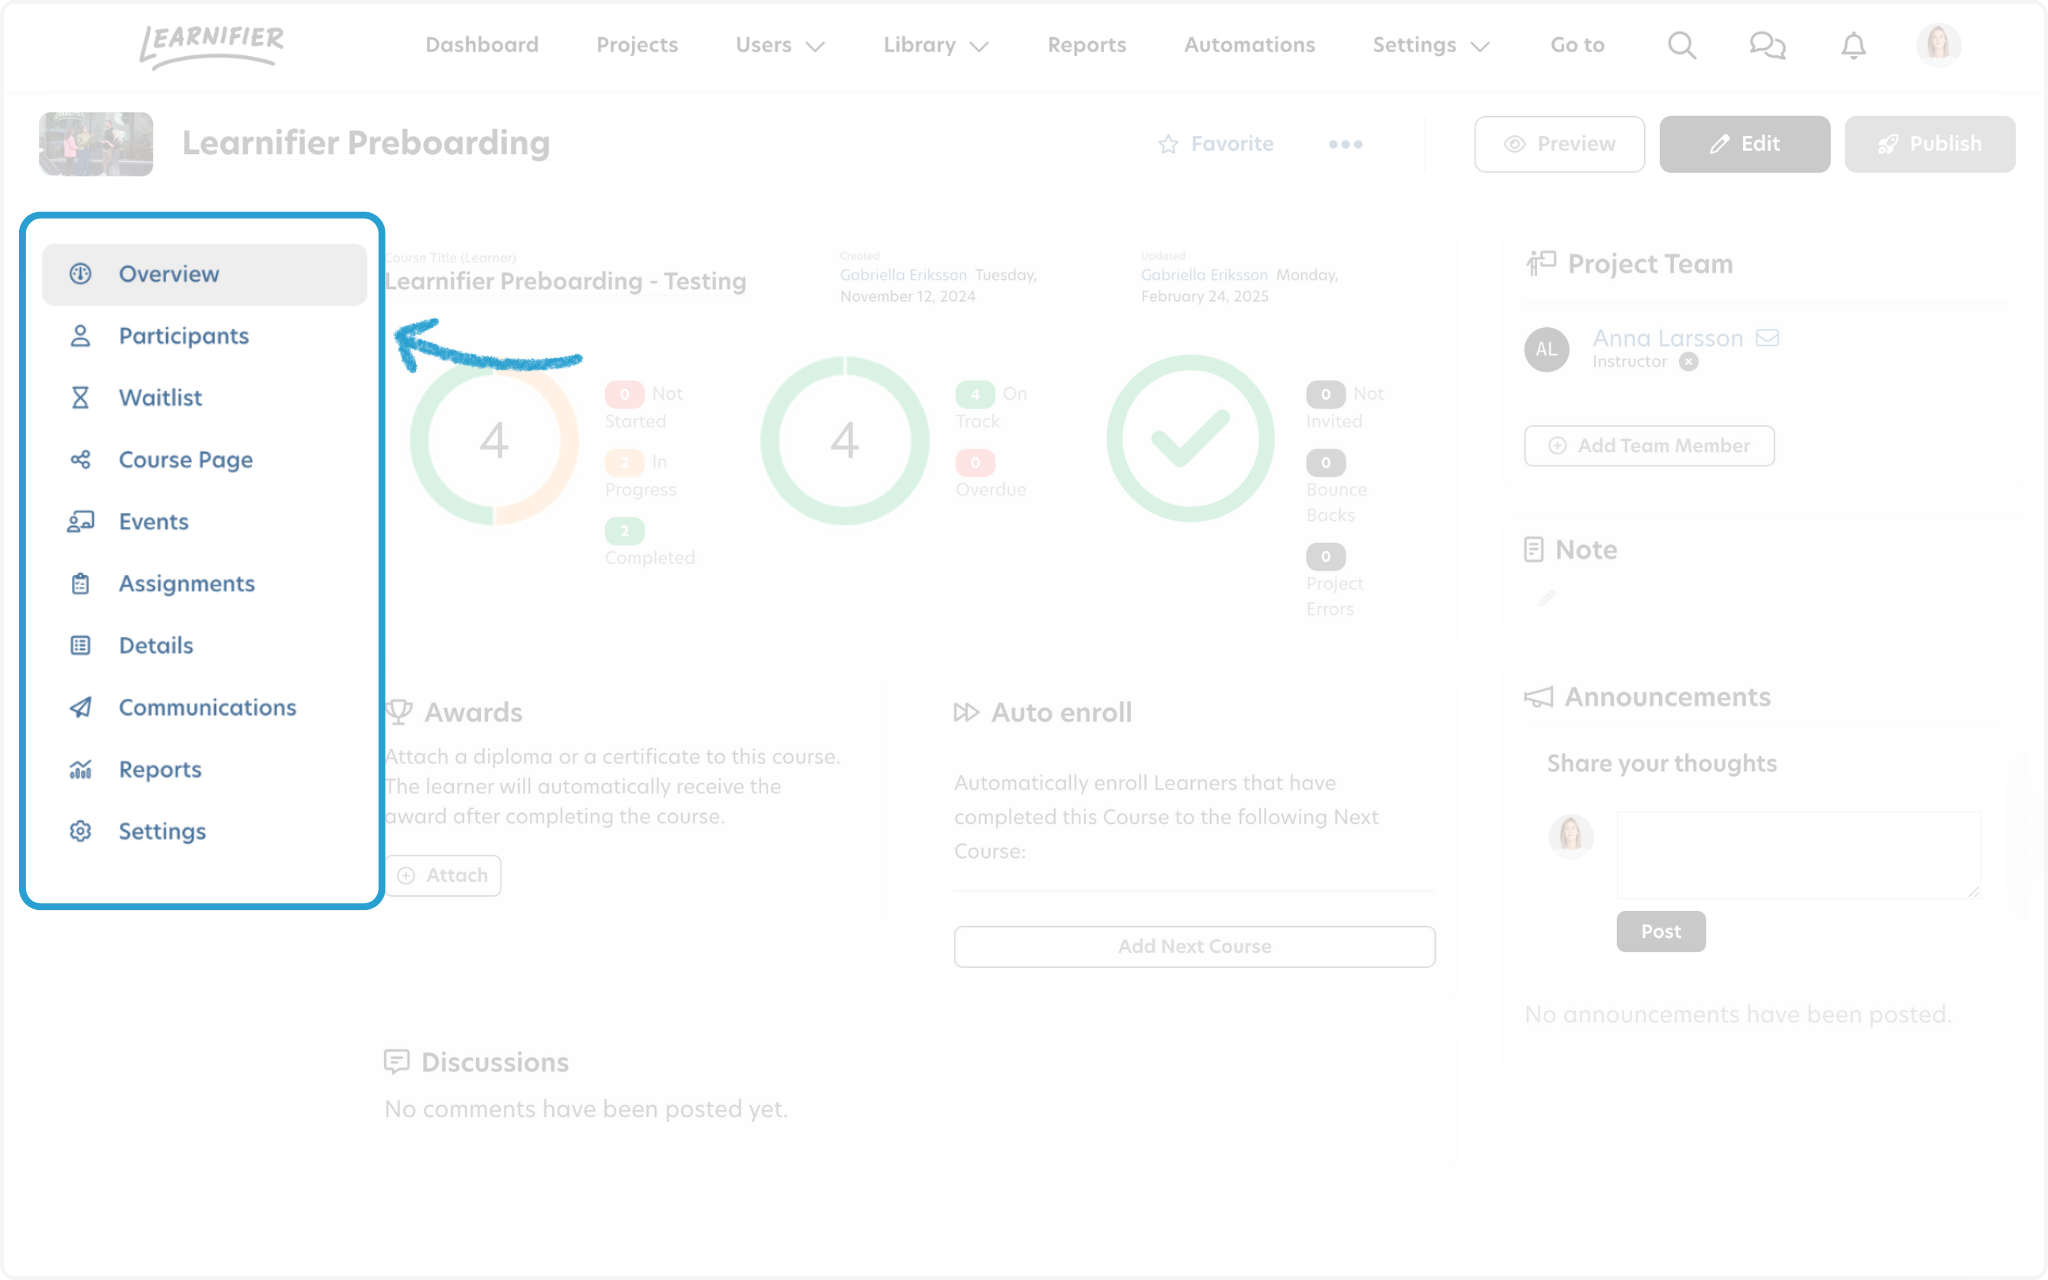Screen dimensions: 2048x1280
Task: Open the Dashboard menu item
Action: [x=482, y=45]
